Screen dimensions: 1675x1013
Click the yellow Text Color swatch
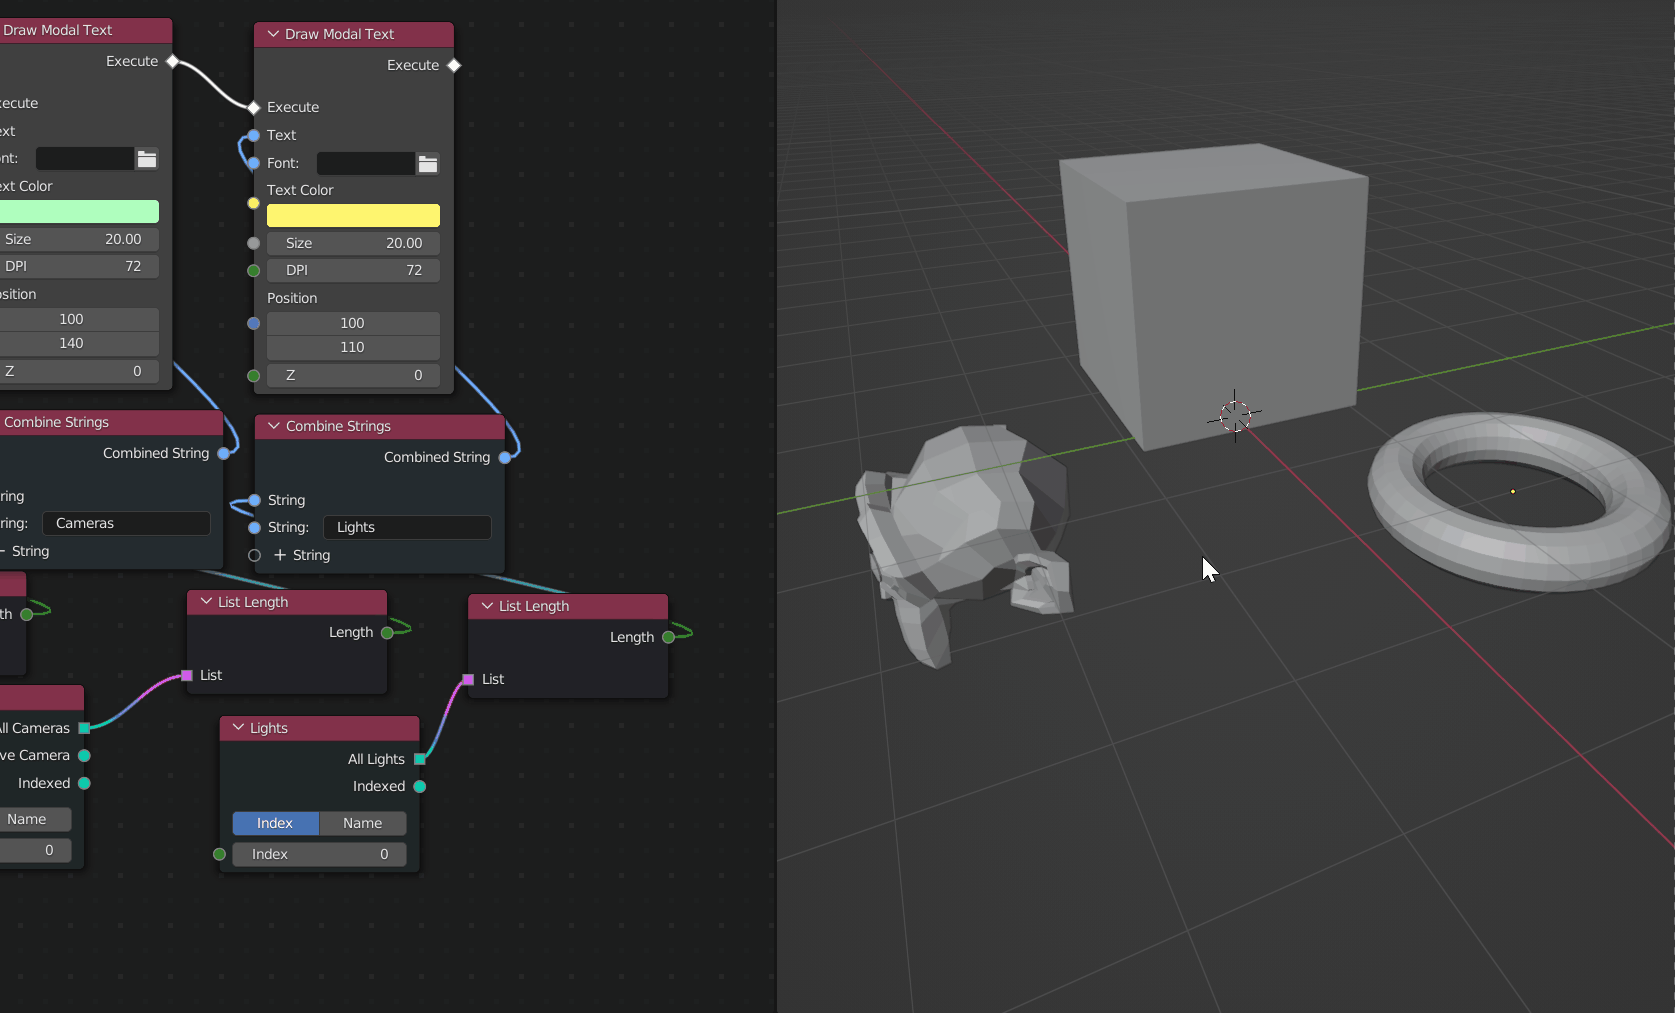[x=353, y=216]
